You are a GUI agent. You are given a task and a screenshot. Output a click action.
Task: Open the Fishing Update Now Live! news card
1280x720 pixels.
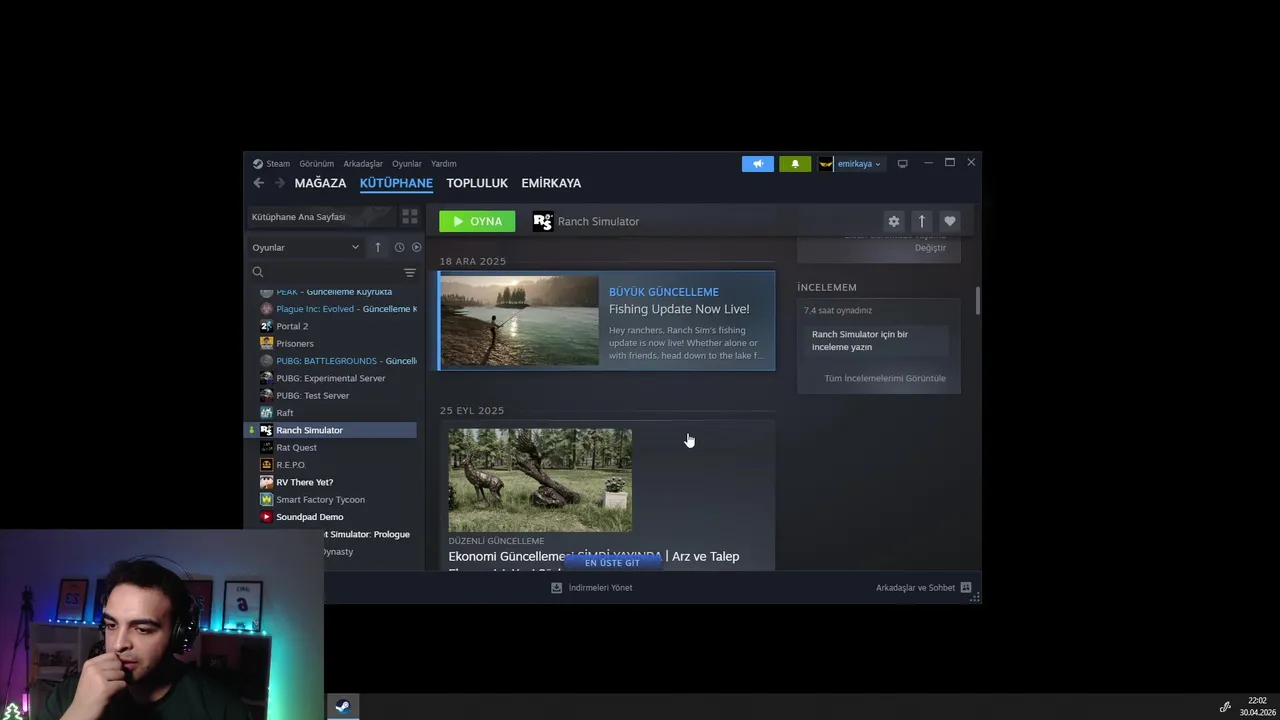tap(606, 320)
